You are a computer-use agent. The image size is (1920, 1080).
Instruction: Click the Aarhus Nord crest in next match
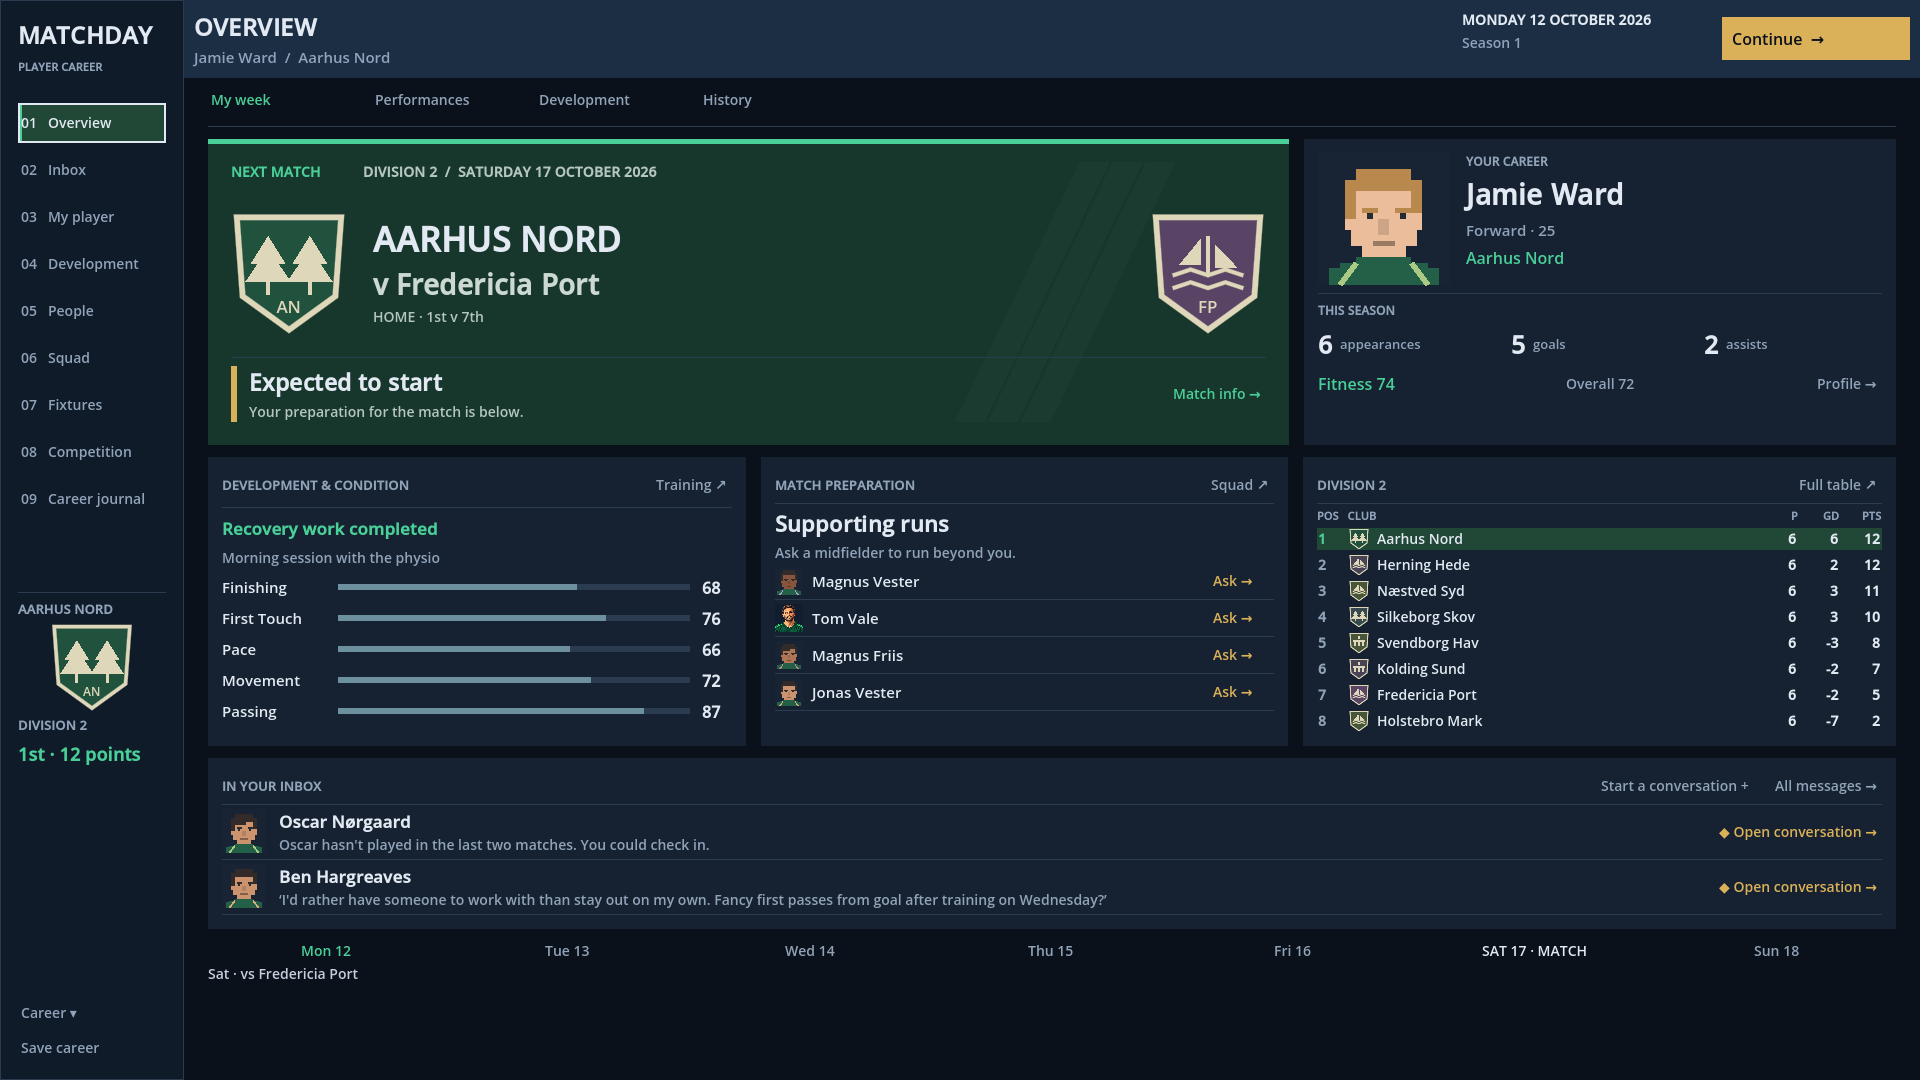pos(289,273)
